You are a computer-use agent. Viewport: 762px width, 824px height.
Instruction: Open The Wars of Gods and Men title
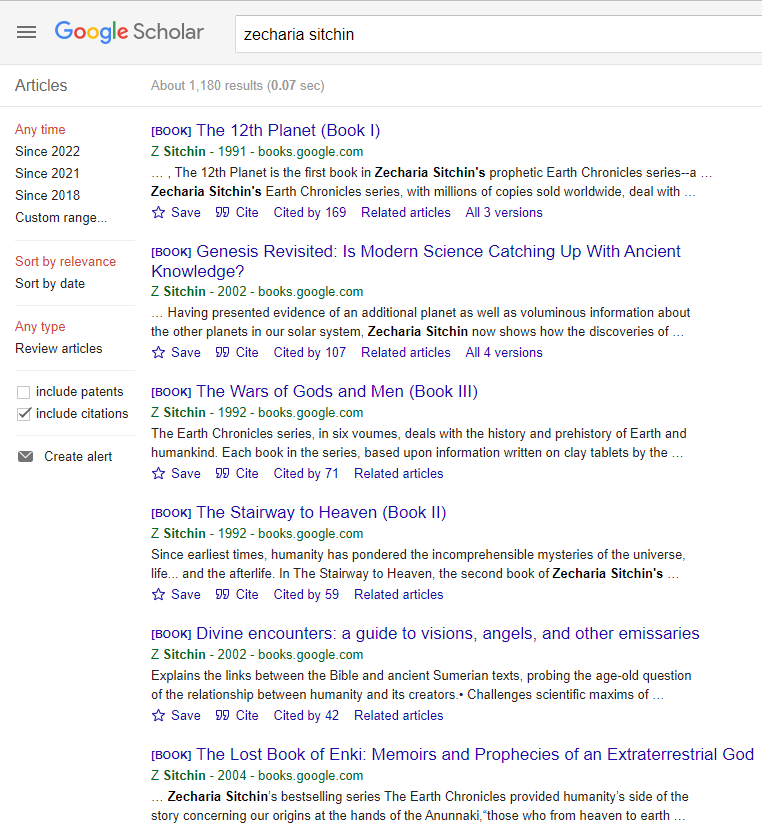[x=337, y=391]
